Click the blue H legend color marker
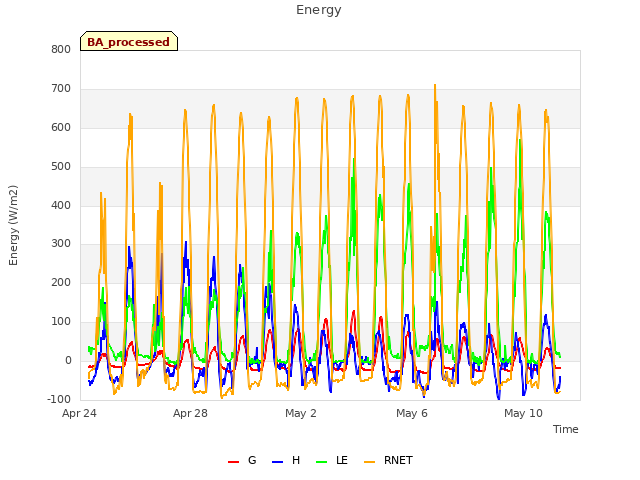Viewport: 640px width, 480px height. [x=277, y=462]
